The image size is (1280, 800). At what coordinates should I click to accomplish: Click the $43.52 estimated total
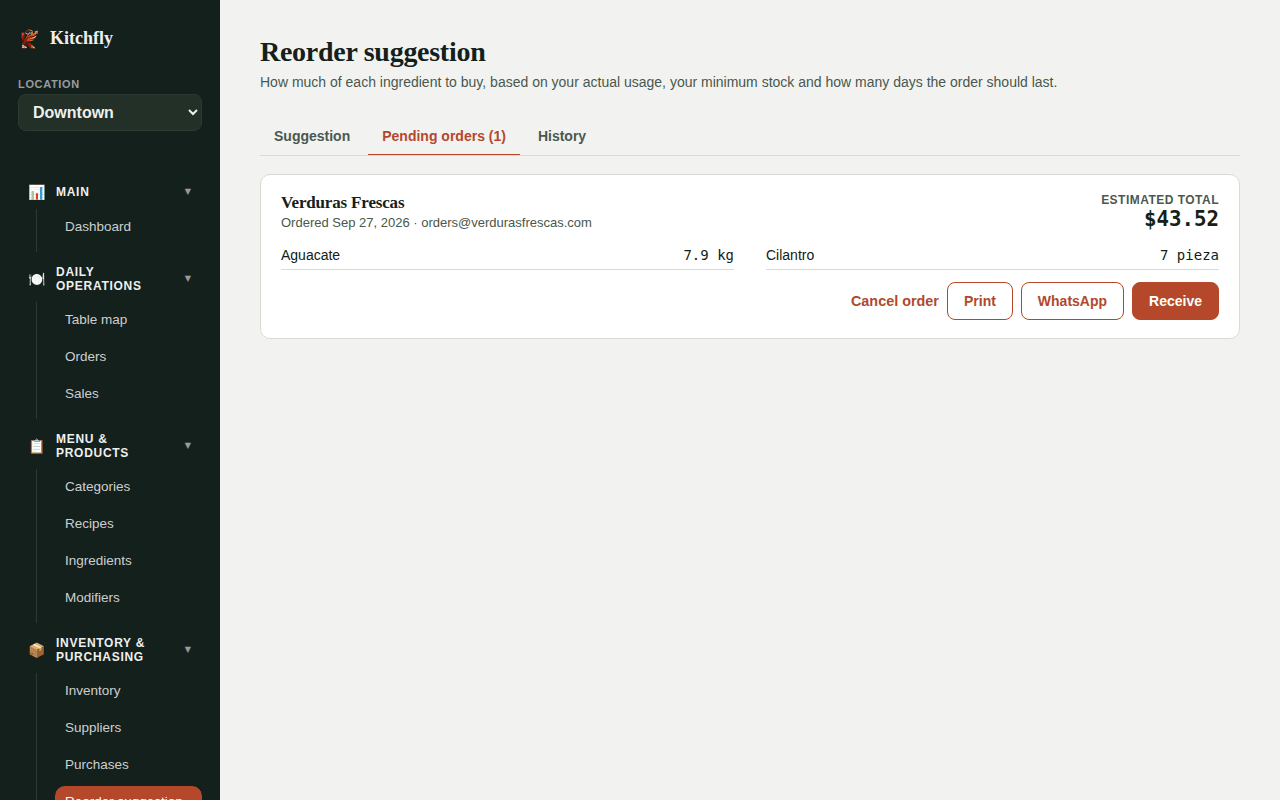1181,219
